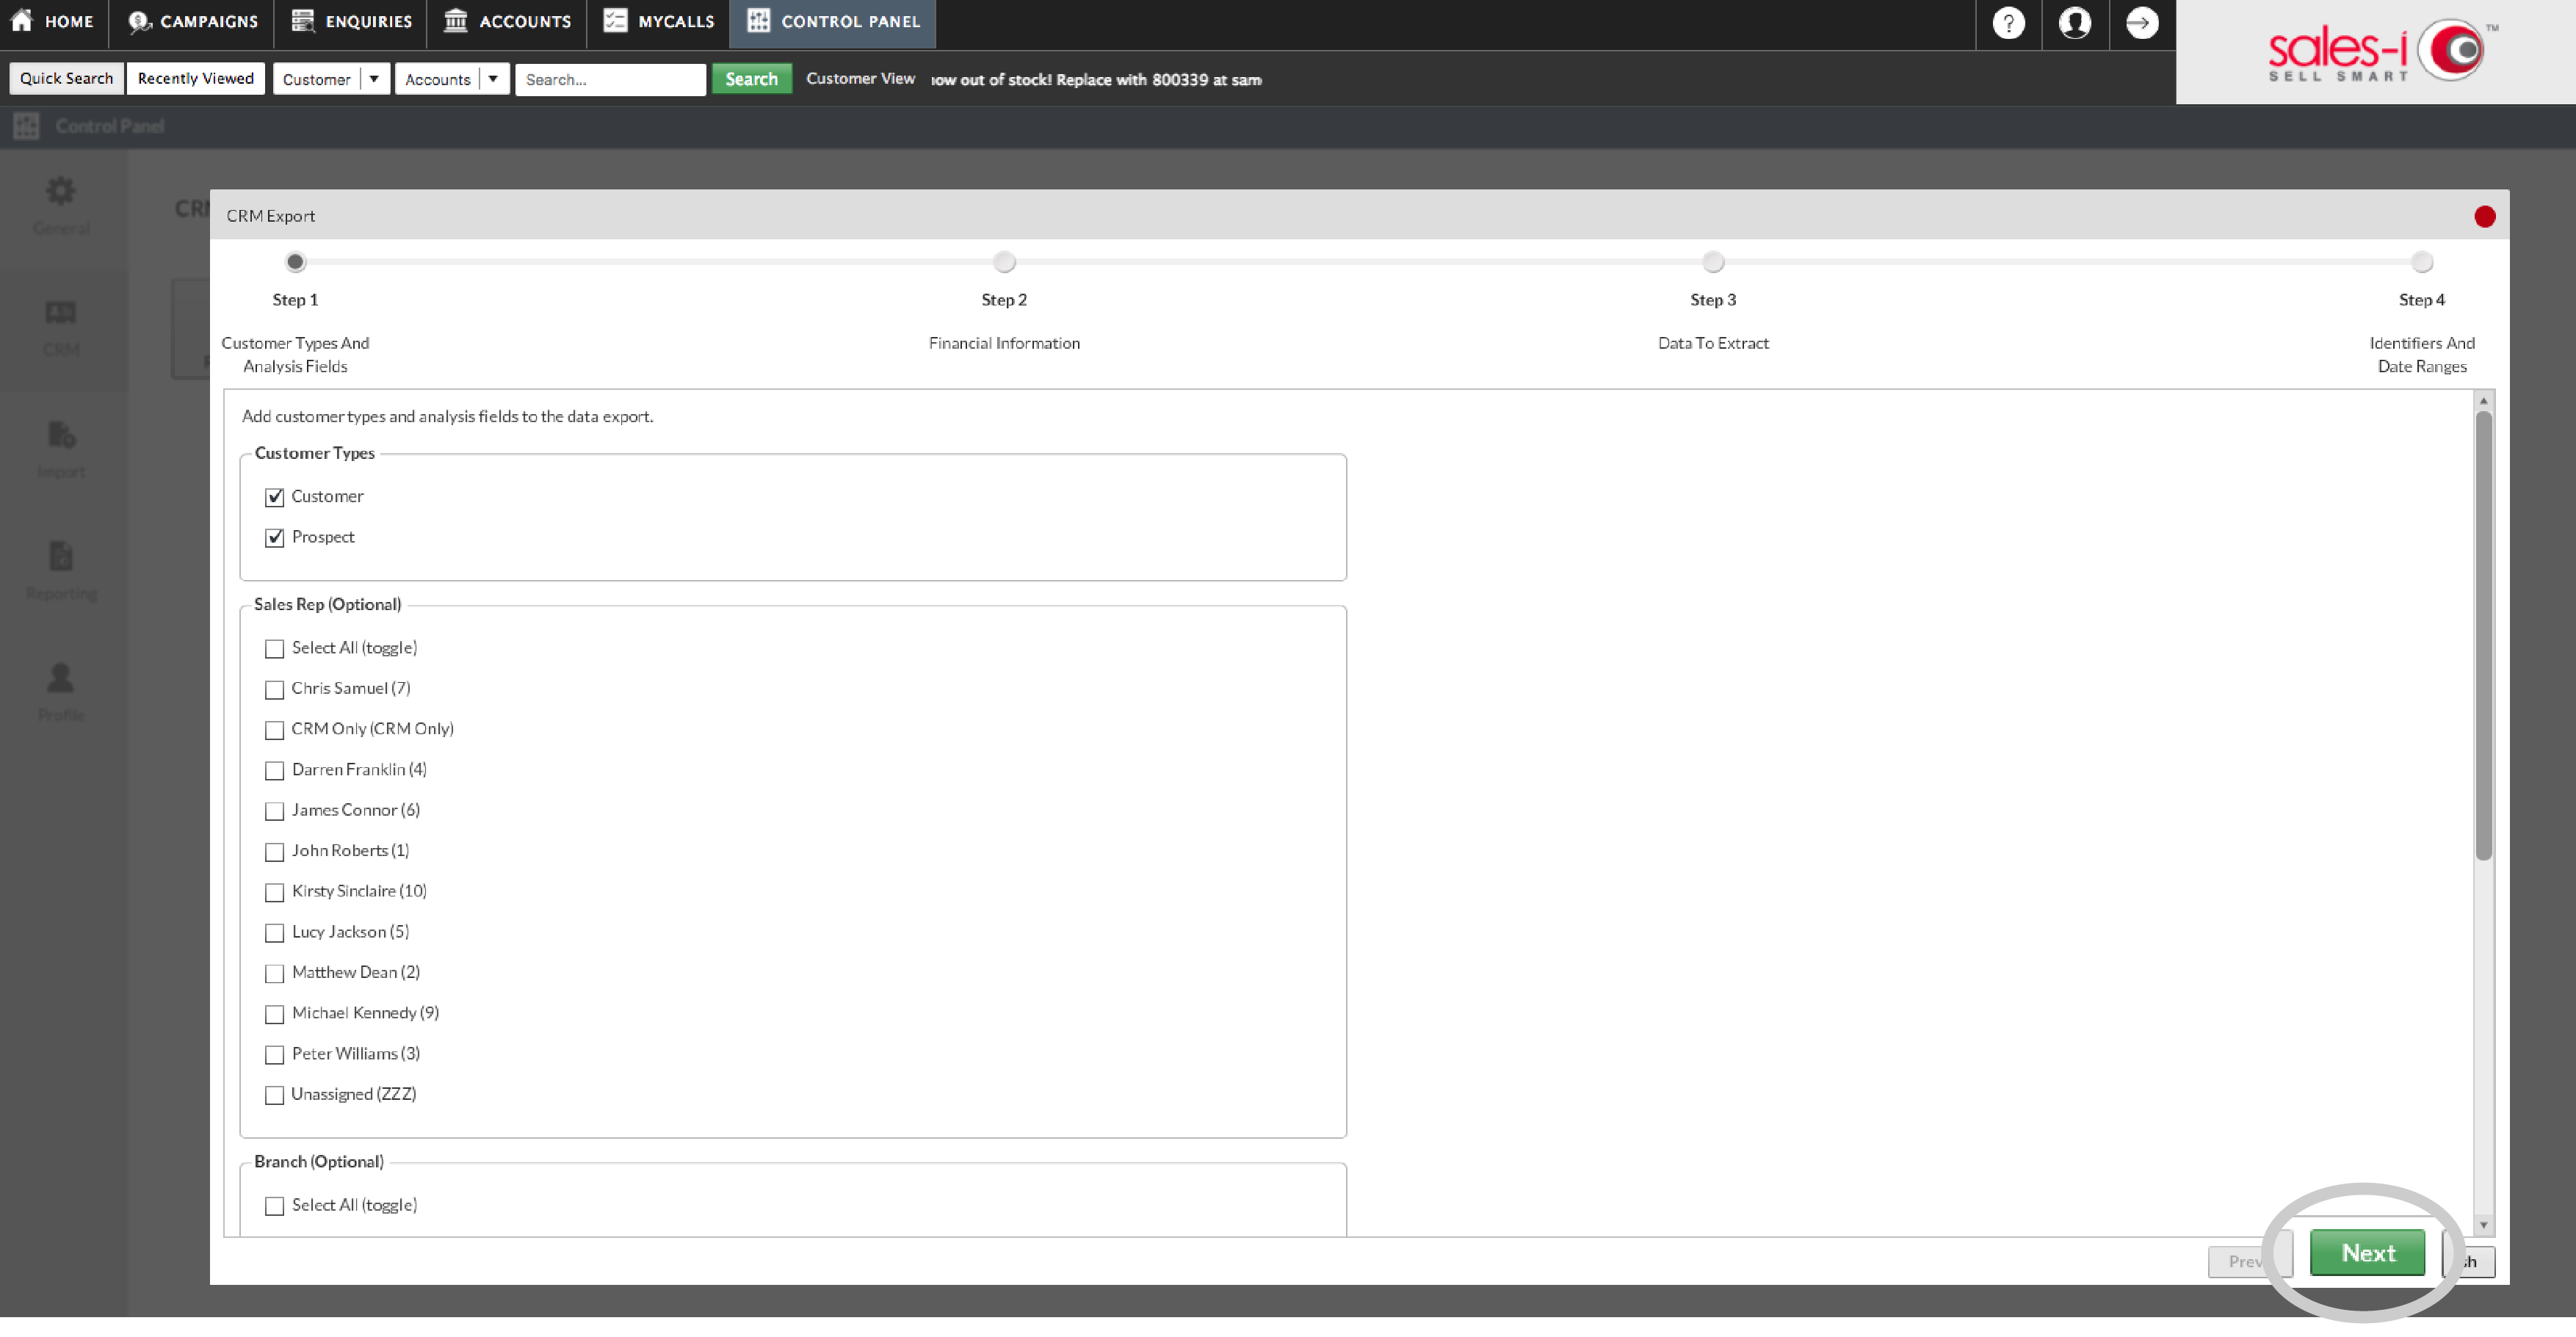Image resolution: width=2576 pixels, height=1337 pixels.
Task: Click into the Search input field
Action: (x=610, y=79)
